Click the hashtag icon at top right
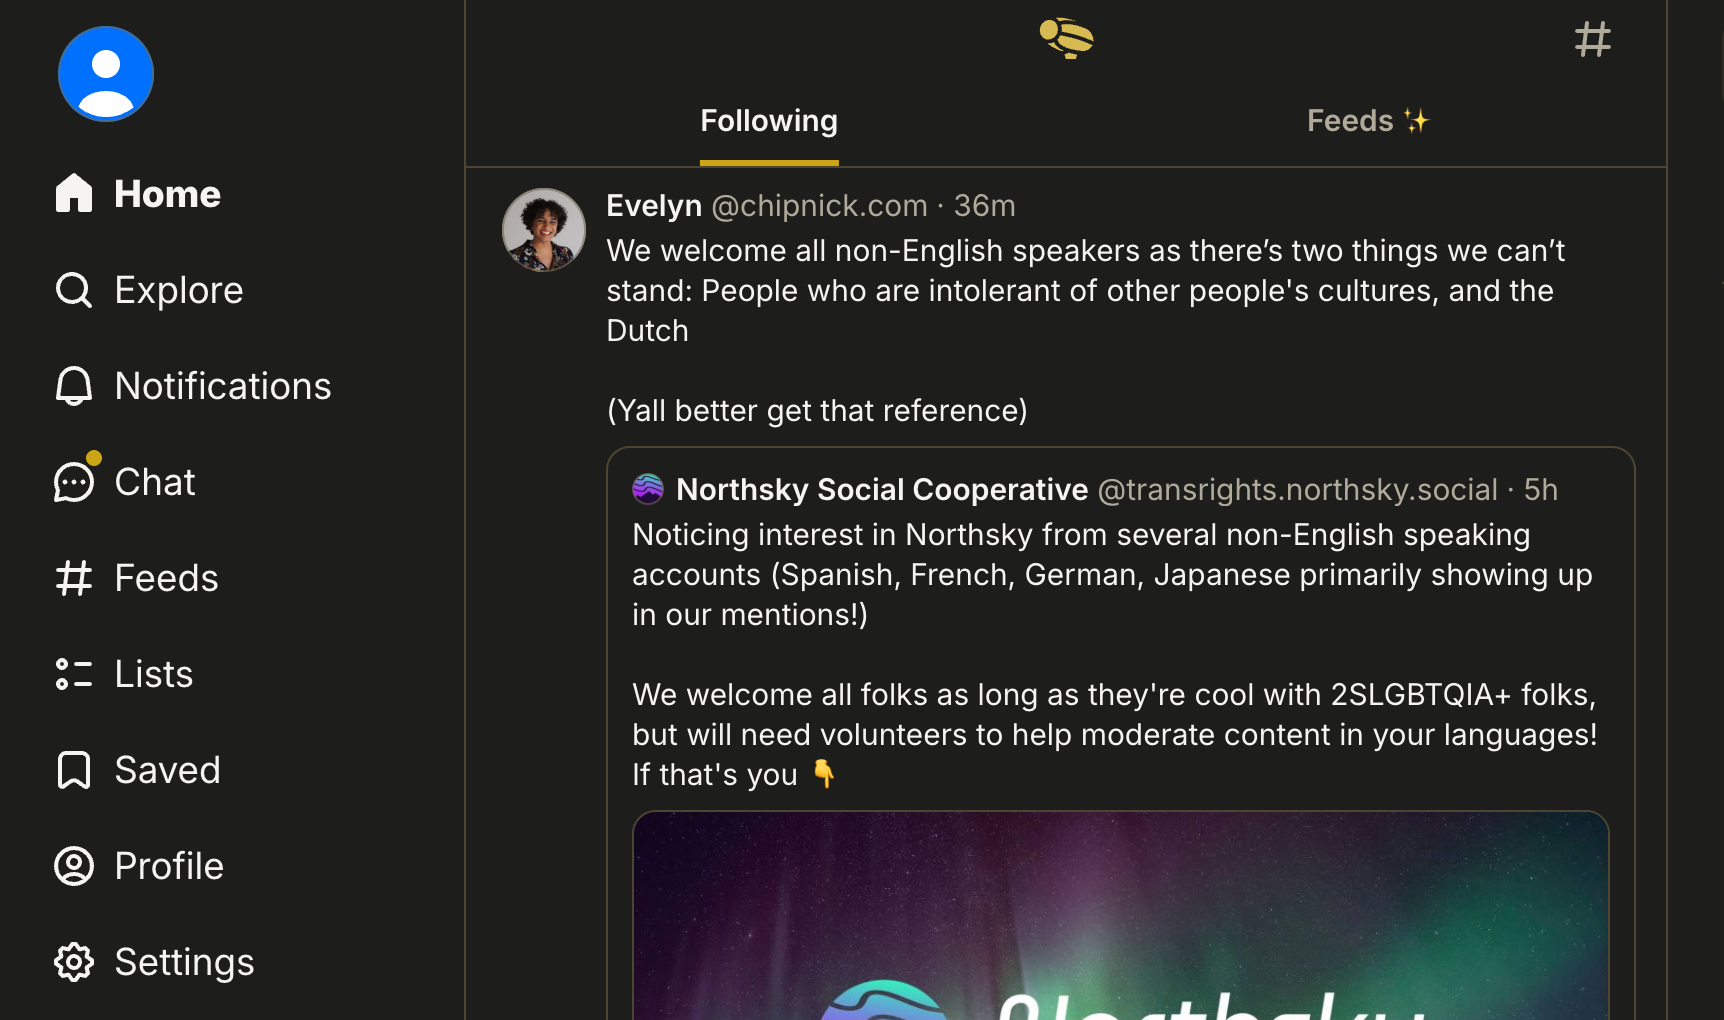 1592,40
